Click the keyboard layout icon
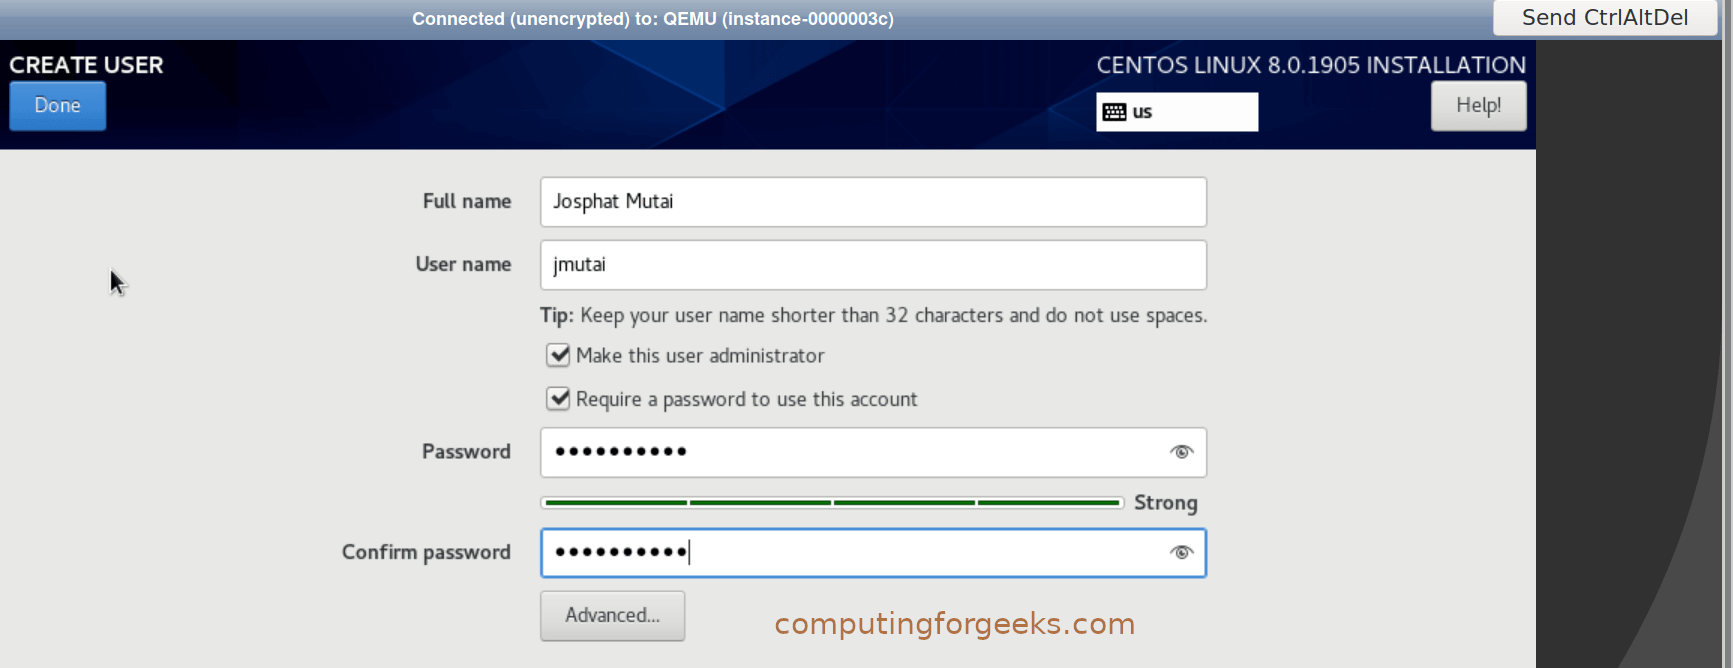The width and height of the screenshot is (1733, 668). click(x=1114, y=112)
